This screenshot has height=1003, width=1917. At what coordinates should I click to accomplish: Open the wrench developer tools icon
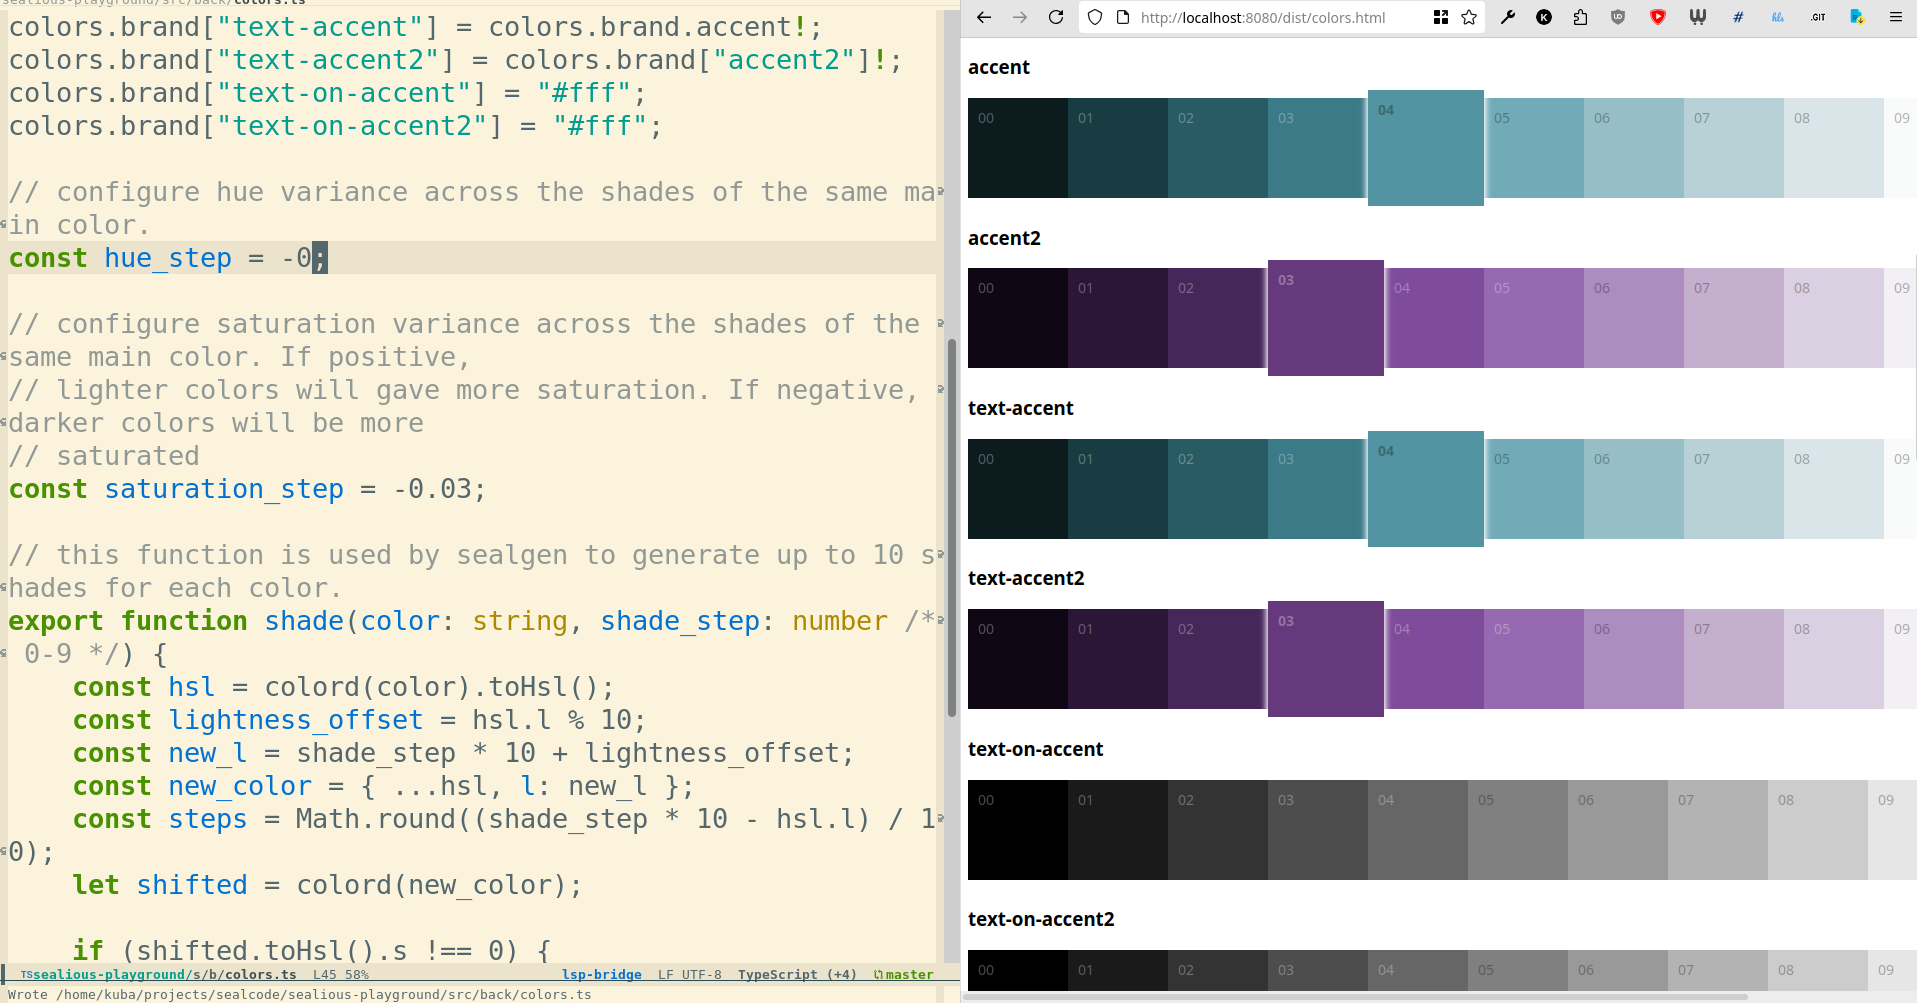coord(1508,17)
